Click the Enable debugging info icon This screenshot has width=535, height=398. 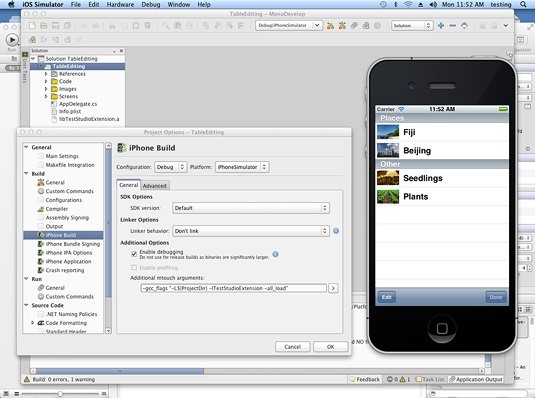[275, 254]
